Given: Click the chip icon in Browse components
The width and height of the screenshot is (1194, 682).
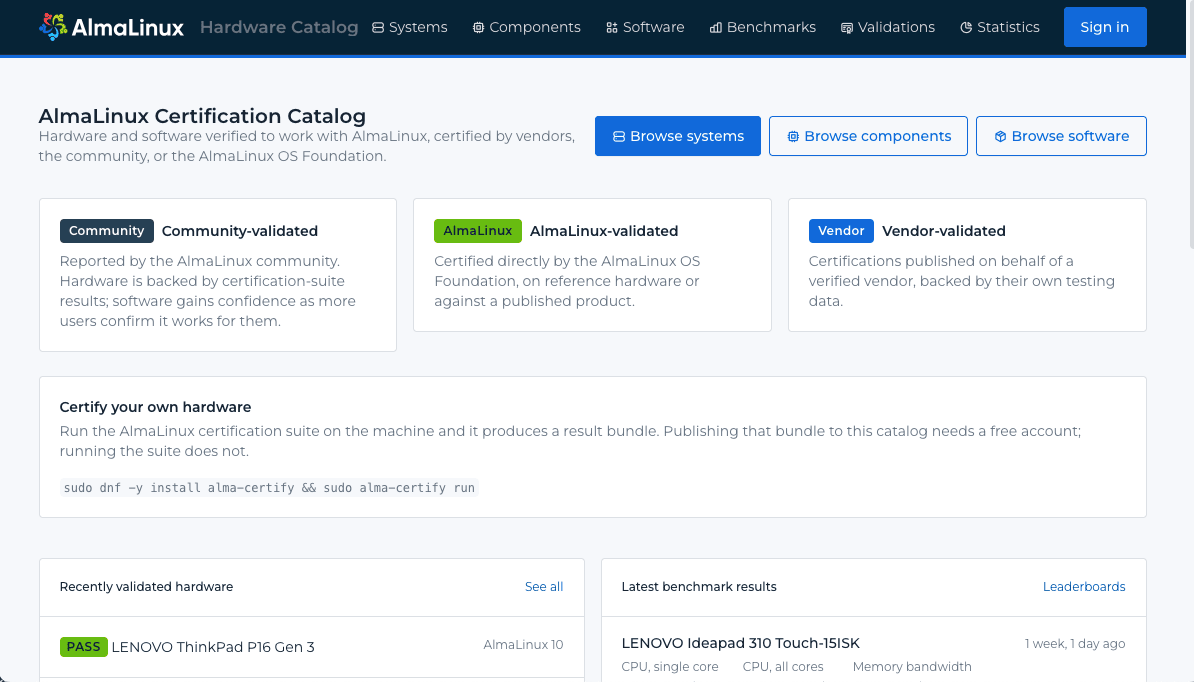Looking at the screenshot, I should (x=793, y=136).
